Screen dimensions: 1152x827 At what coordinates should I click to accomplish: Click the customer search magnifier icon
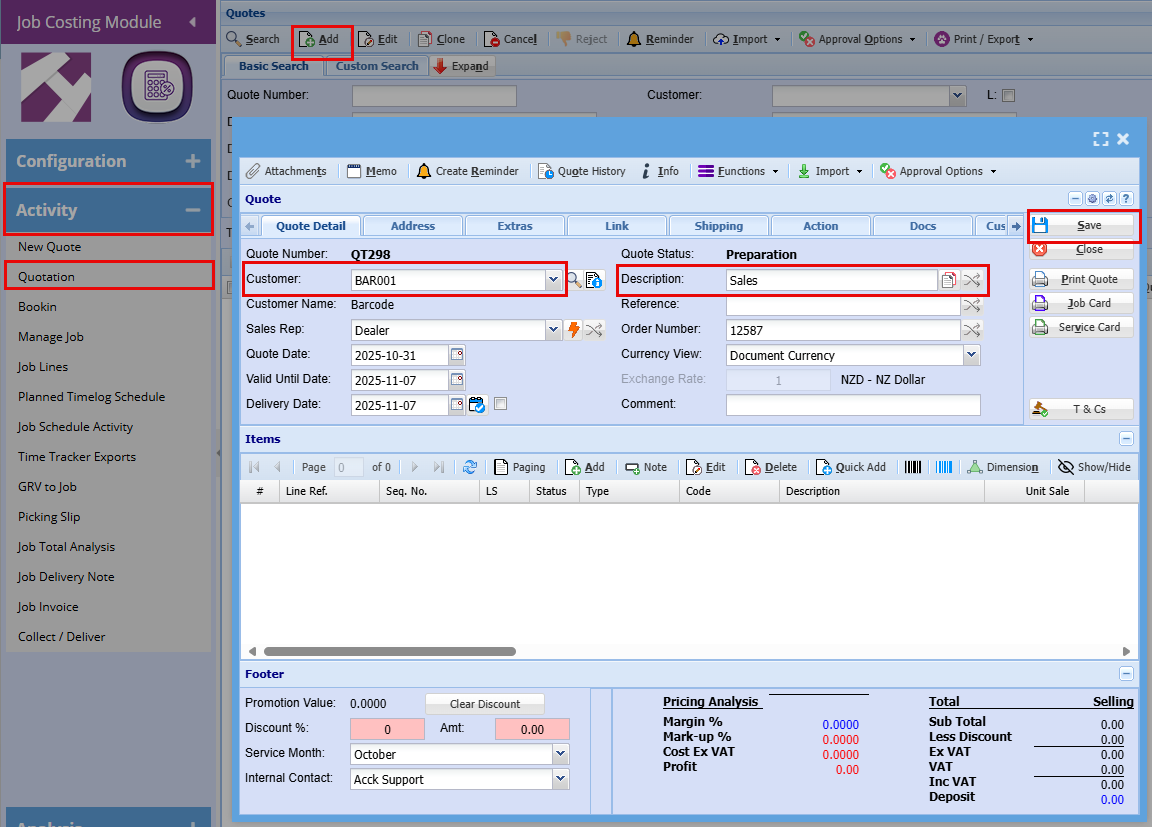(x=574, y=280)
